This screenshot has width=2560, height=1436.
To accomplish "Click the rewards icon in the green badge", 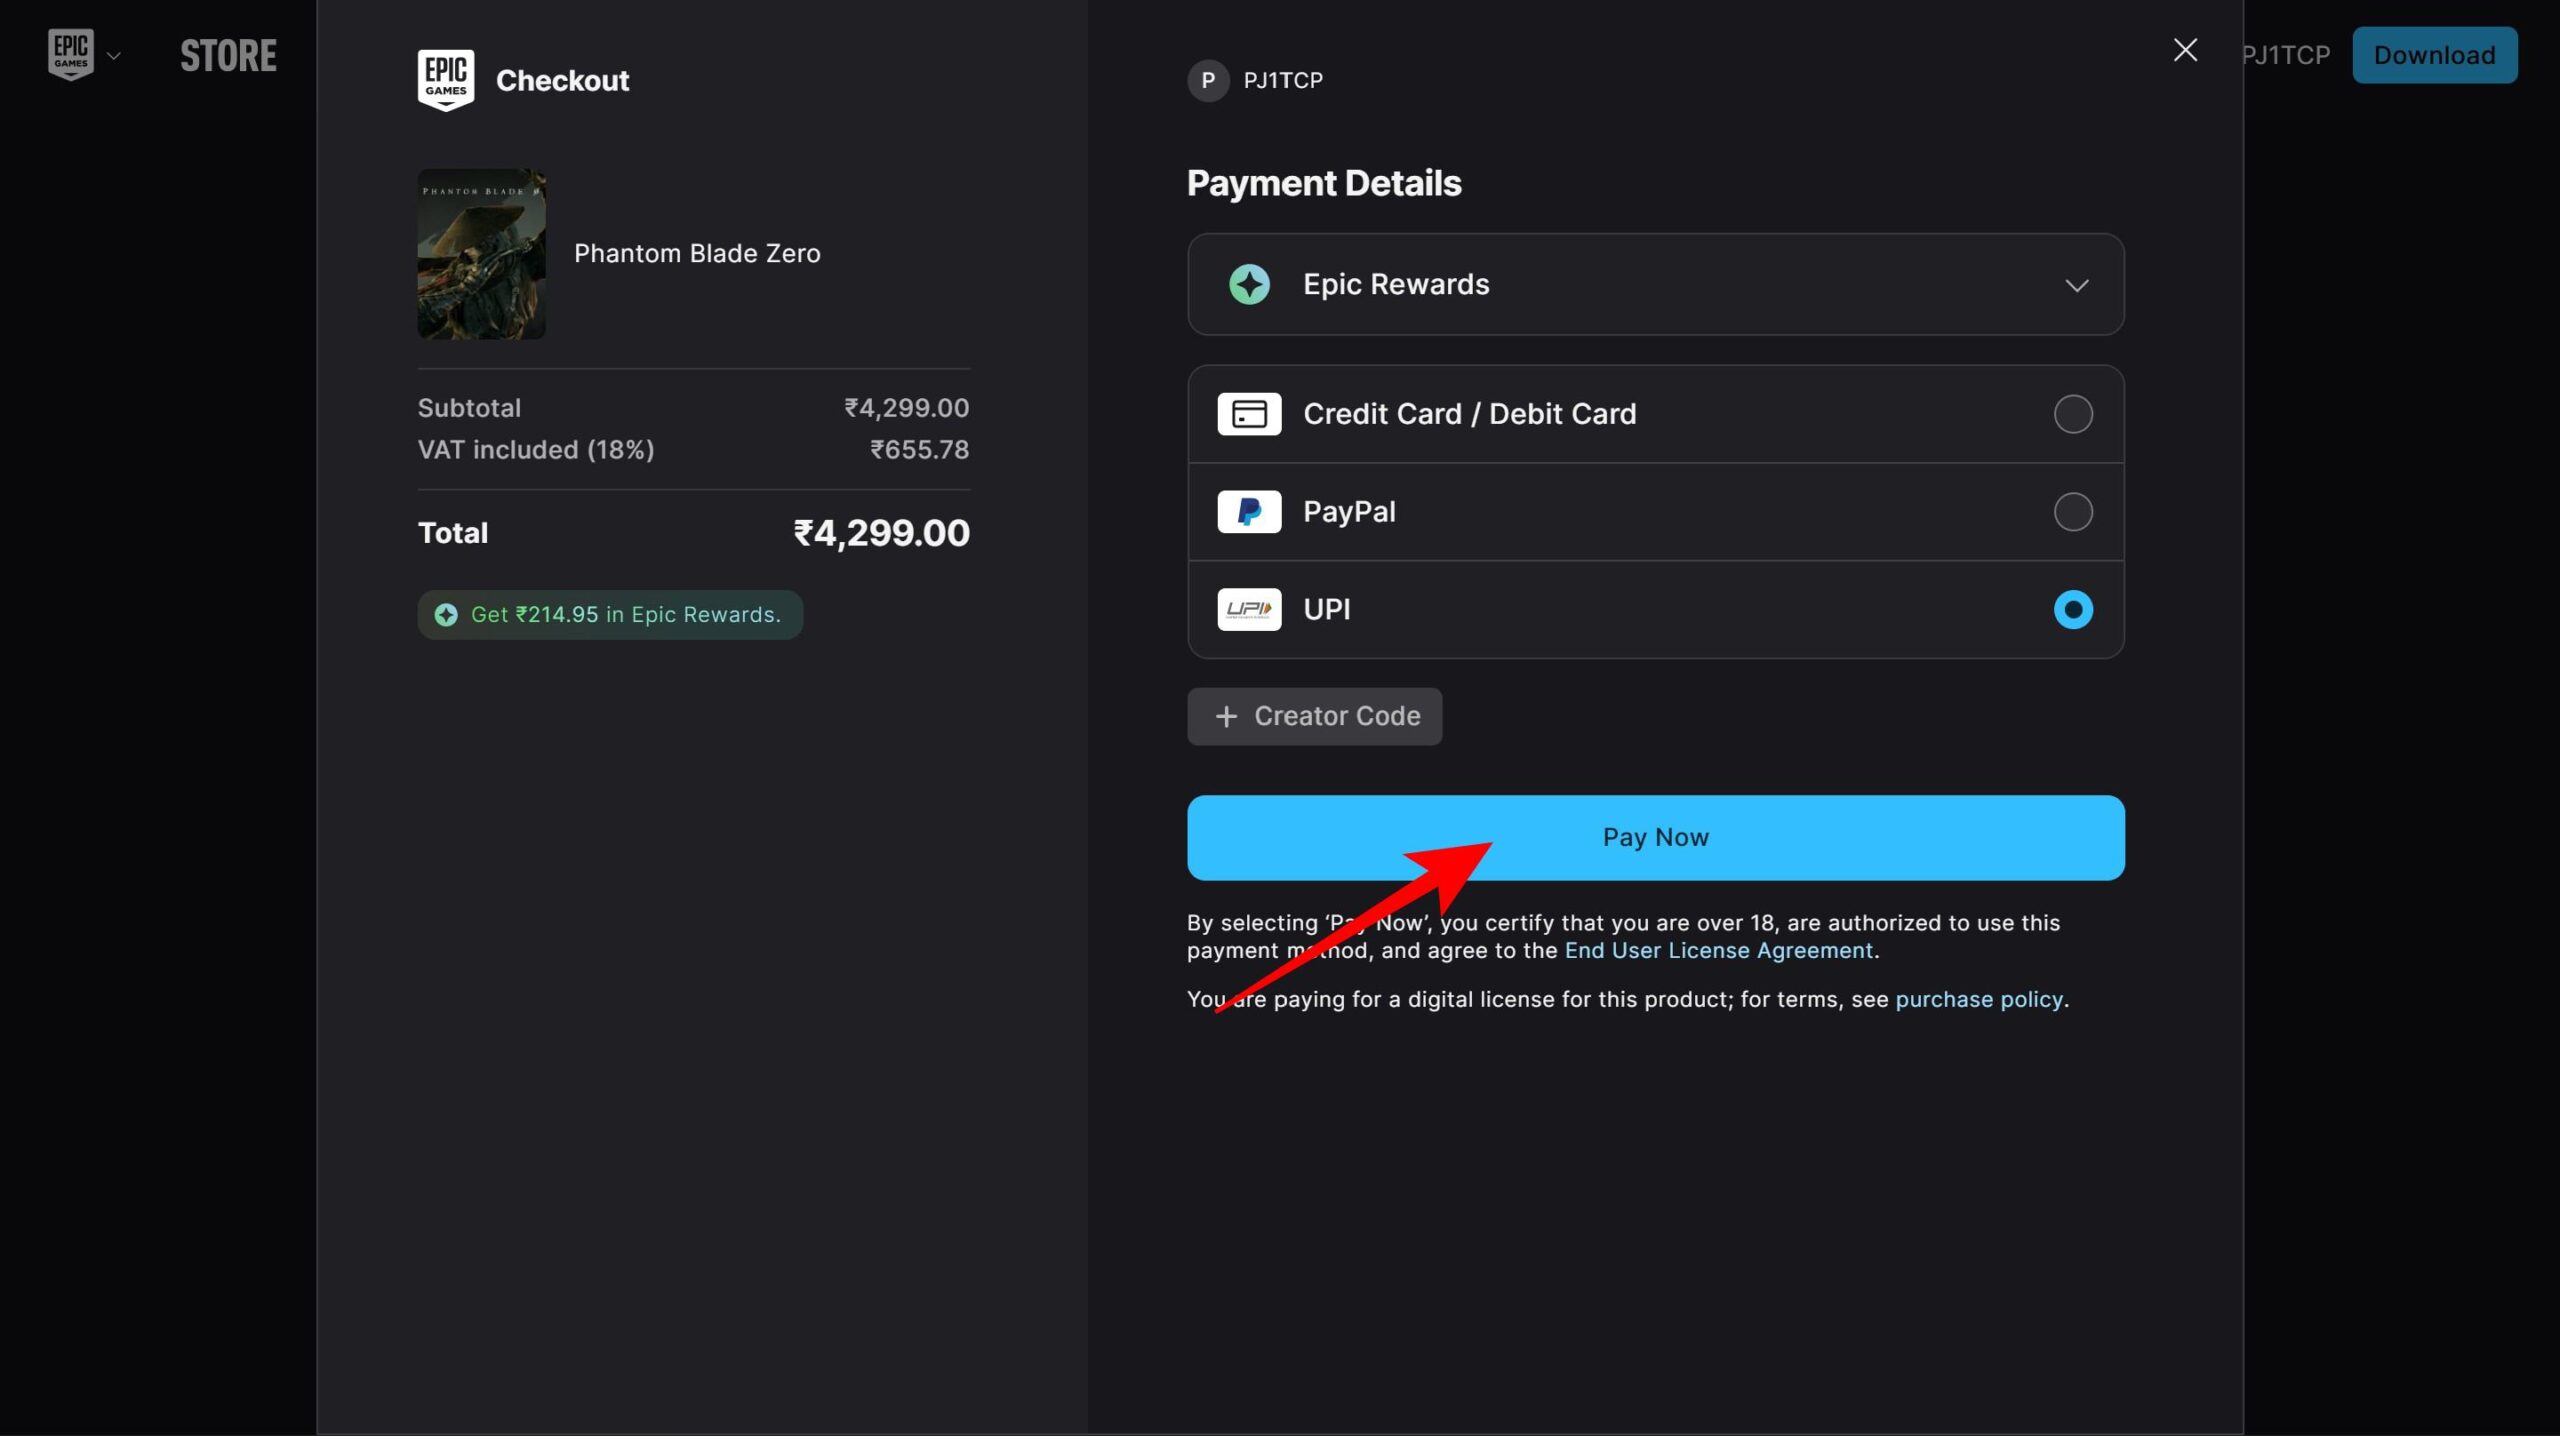I will [446, 615].
